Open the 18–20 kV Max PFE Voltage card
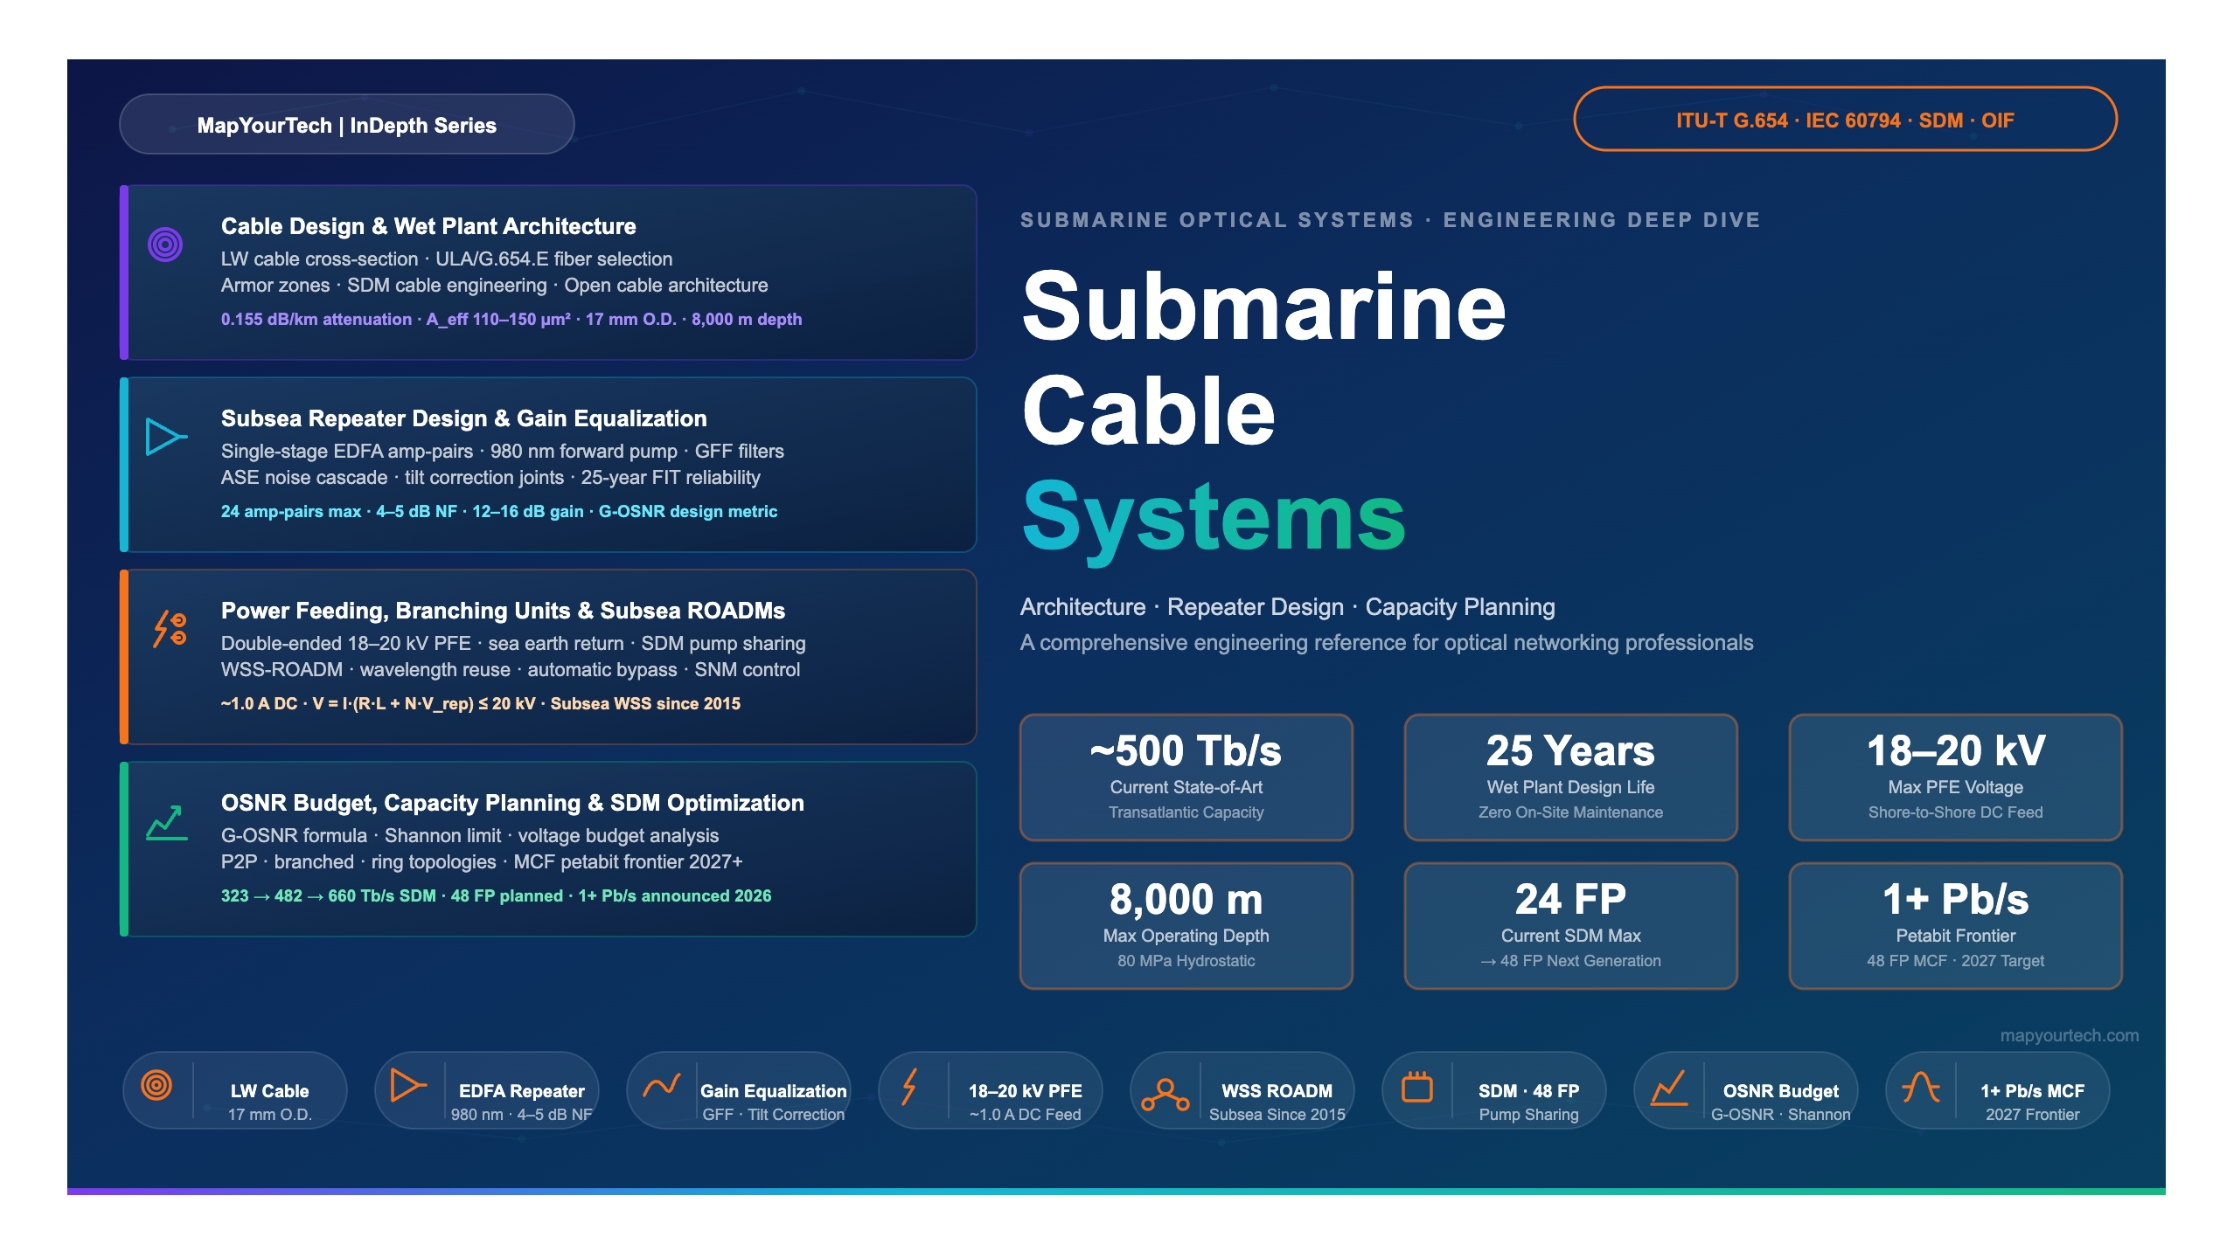Screen dimensions: 2240x1260 click(1955, 777)
